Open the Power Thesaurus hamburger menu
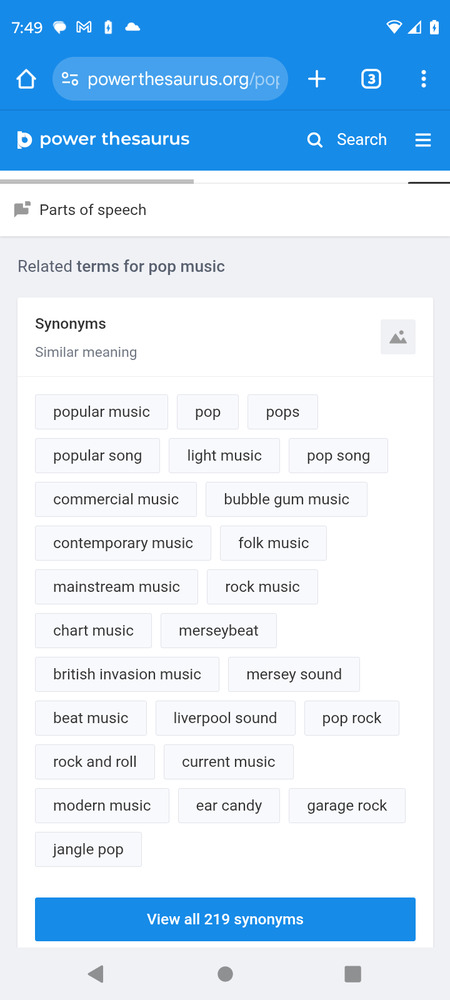 pos(423,140)
